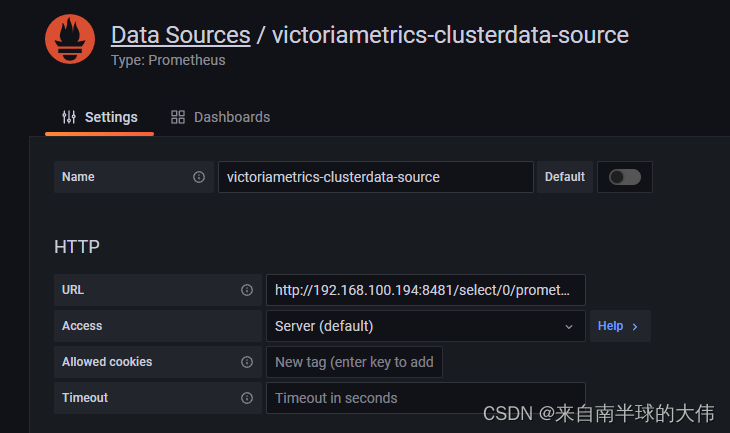Click the Type: Prometheus subtitle text
Viewport: 730px width, 433px height.
[168, 60]
